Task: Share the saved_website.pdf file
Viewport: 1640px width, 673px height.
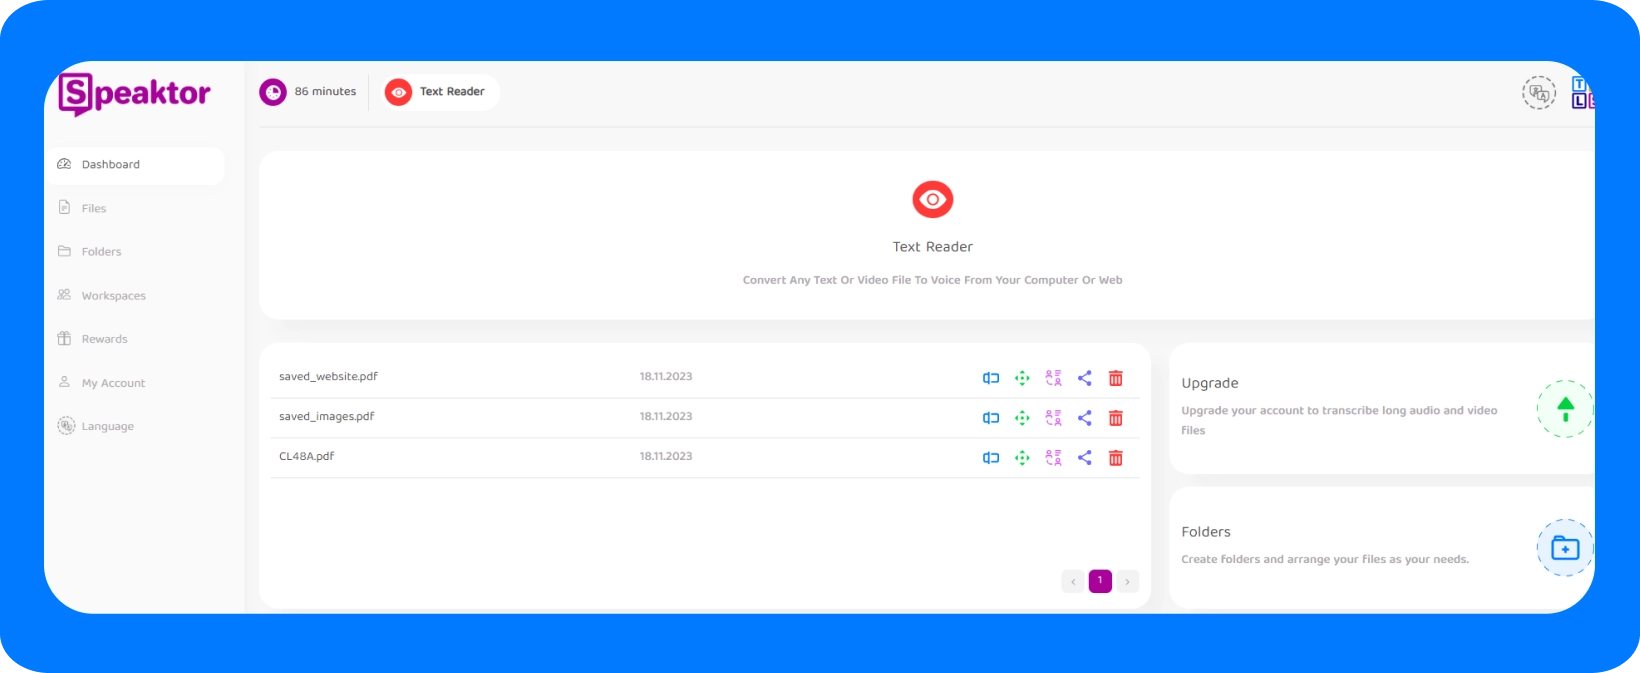Action: tap(1085, 378)
